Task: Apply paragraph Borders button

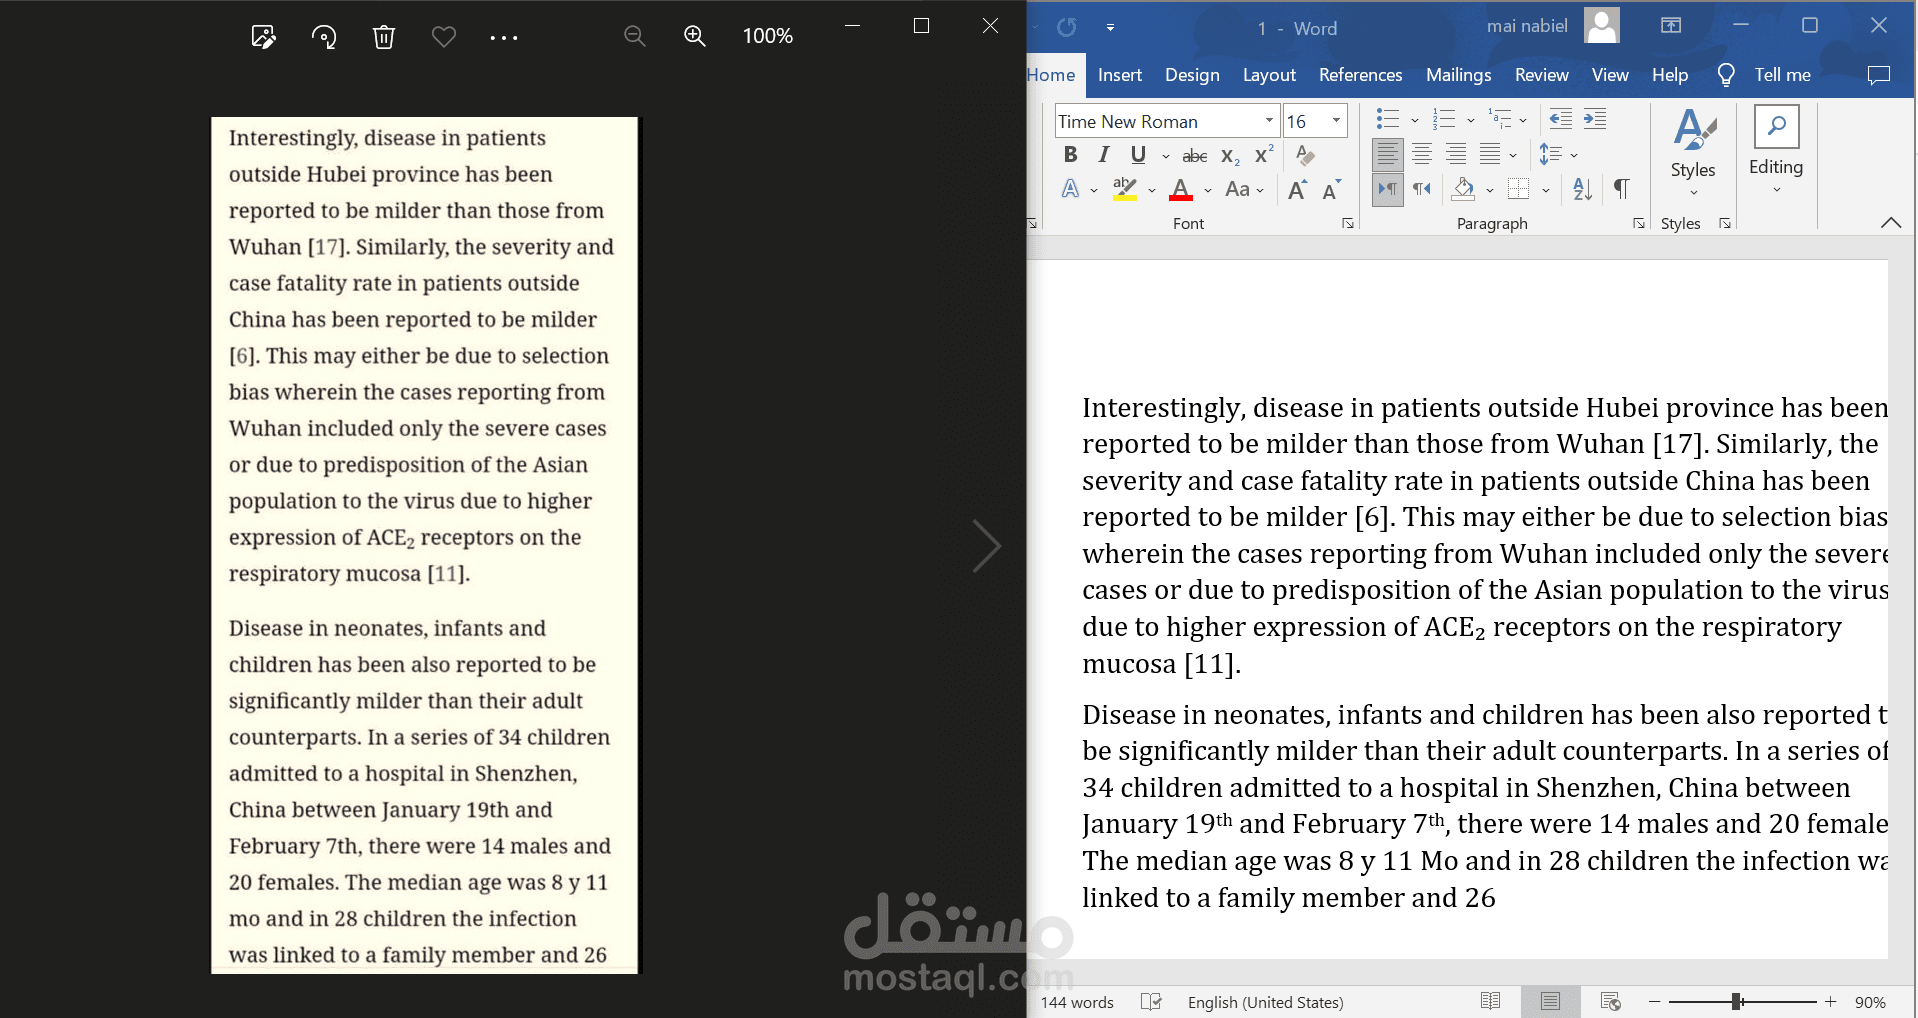Action: 1519,189
